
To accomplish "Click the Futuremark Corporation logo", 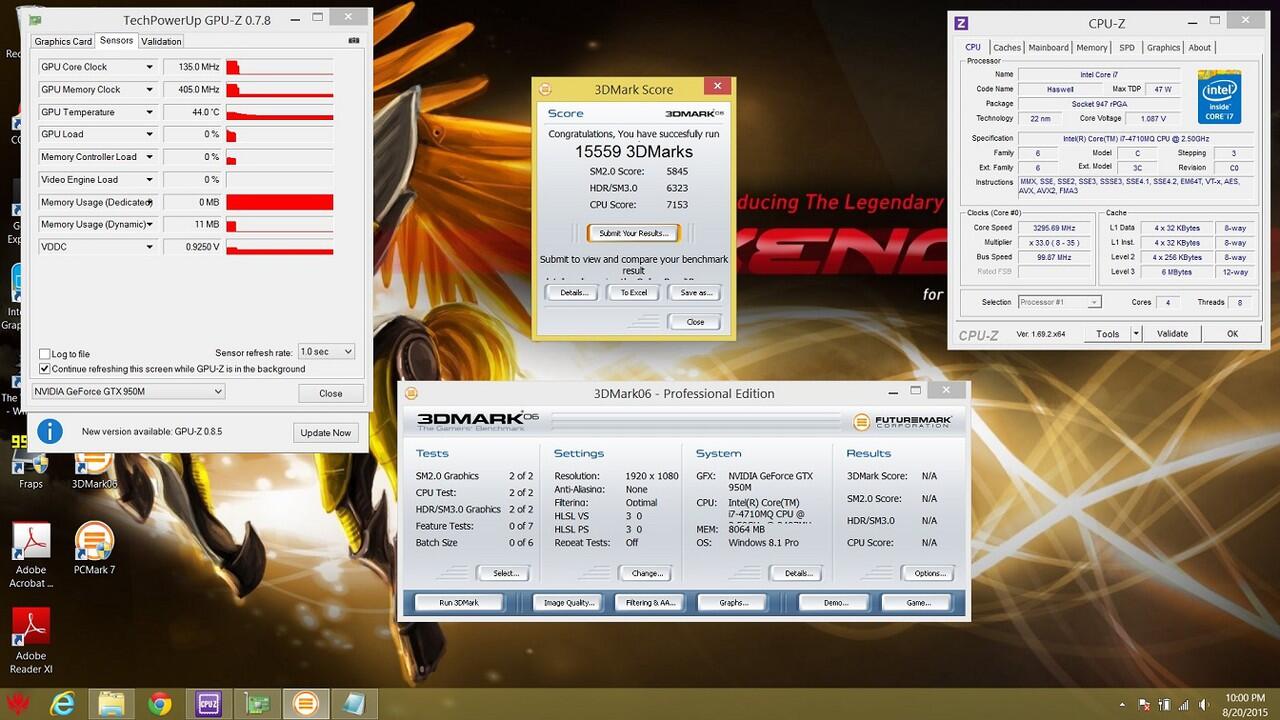I will click(x=903, y=422).
